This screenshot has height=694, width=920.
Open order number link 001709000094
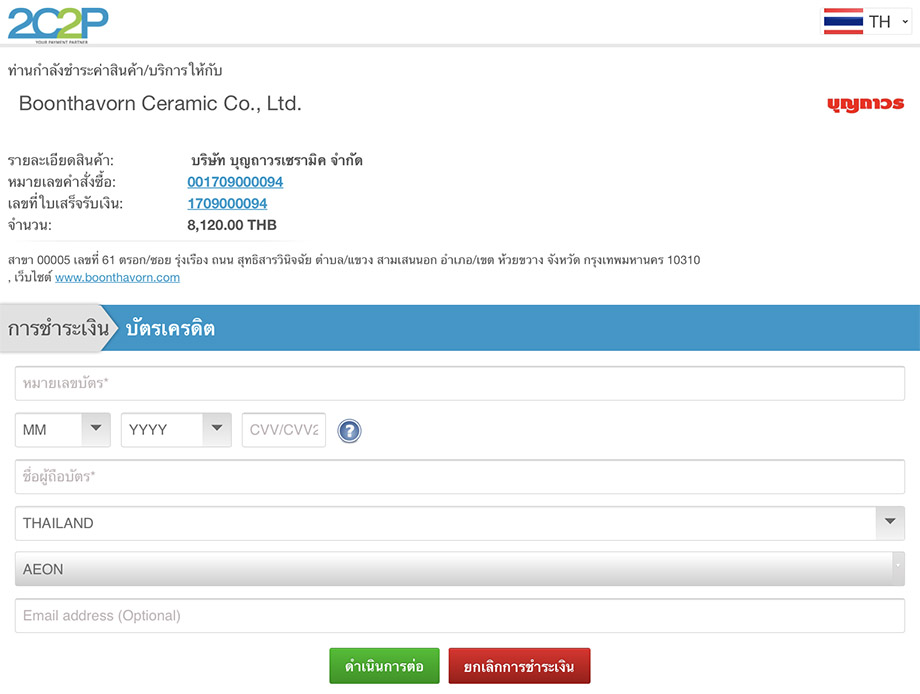[x=235, y=182]
